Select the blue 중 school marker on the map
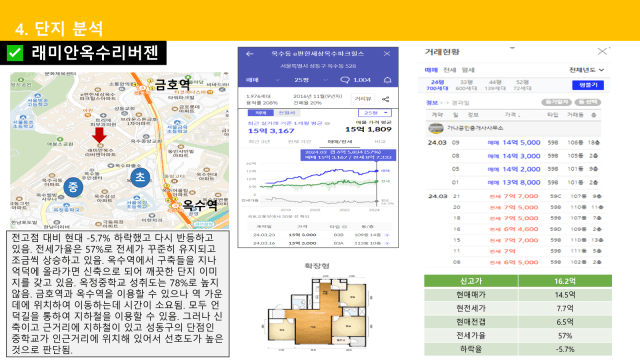The width and height of the screenshot is (640, 360). click(73, 187)
